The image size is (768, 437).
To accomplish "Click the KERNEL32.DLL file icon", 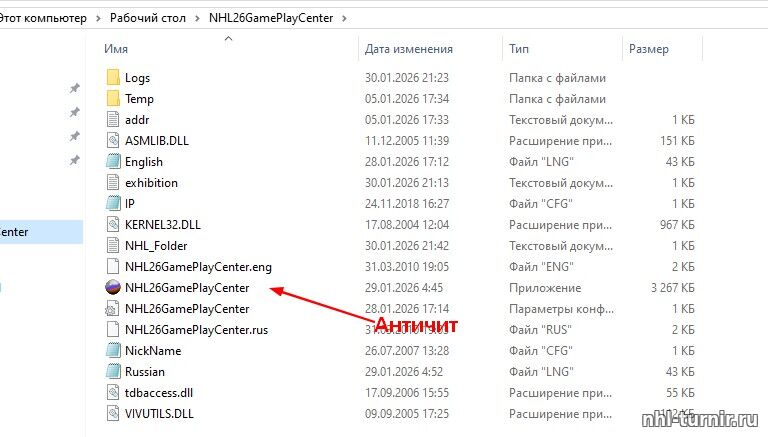I will (112, 225).
